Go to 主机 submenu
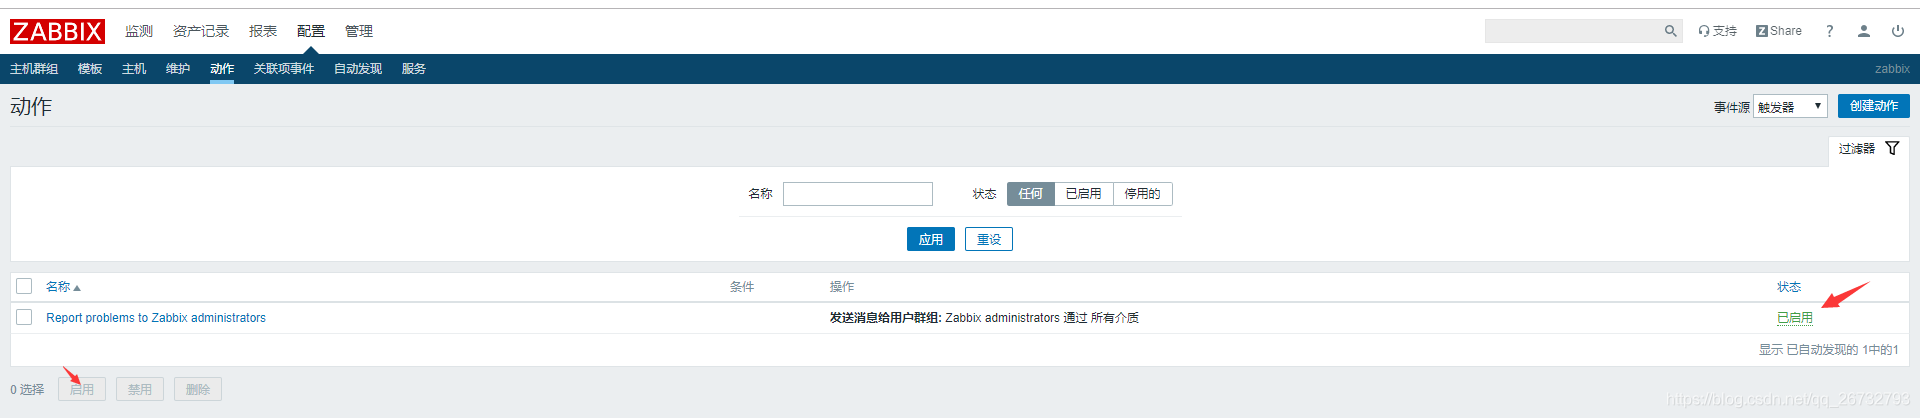Image resolution: width=1920 pixels, height=418 pixels. point(134,69)
